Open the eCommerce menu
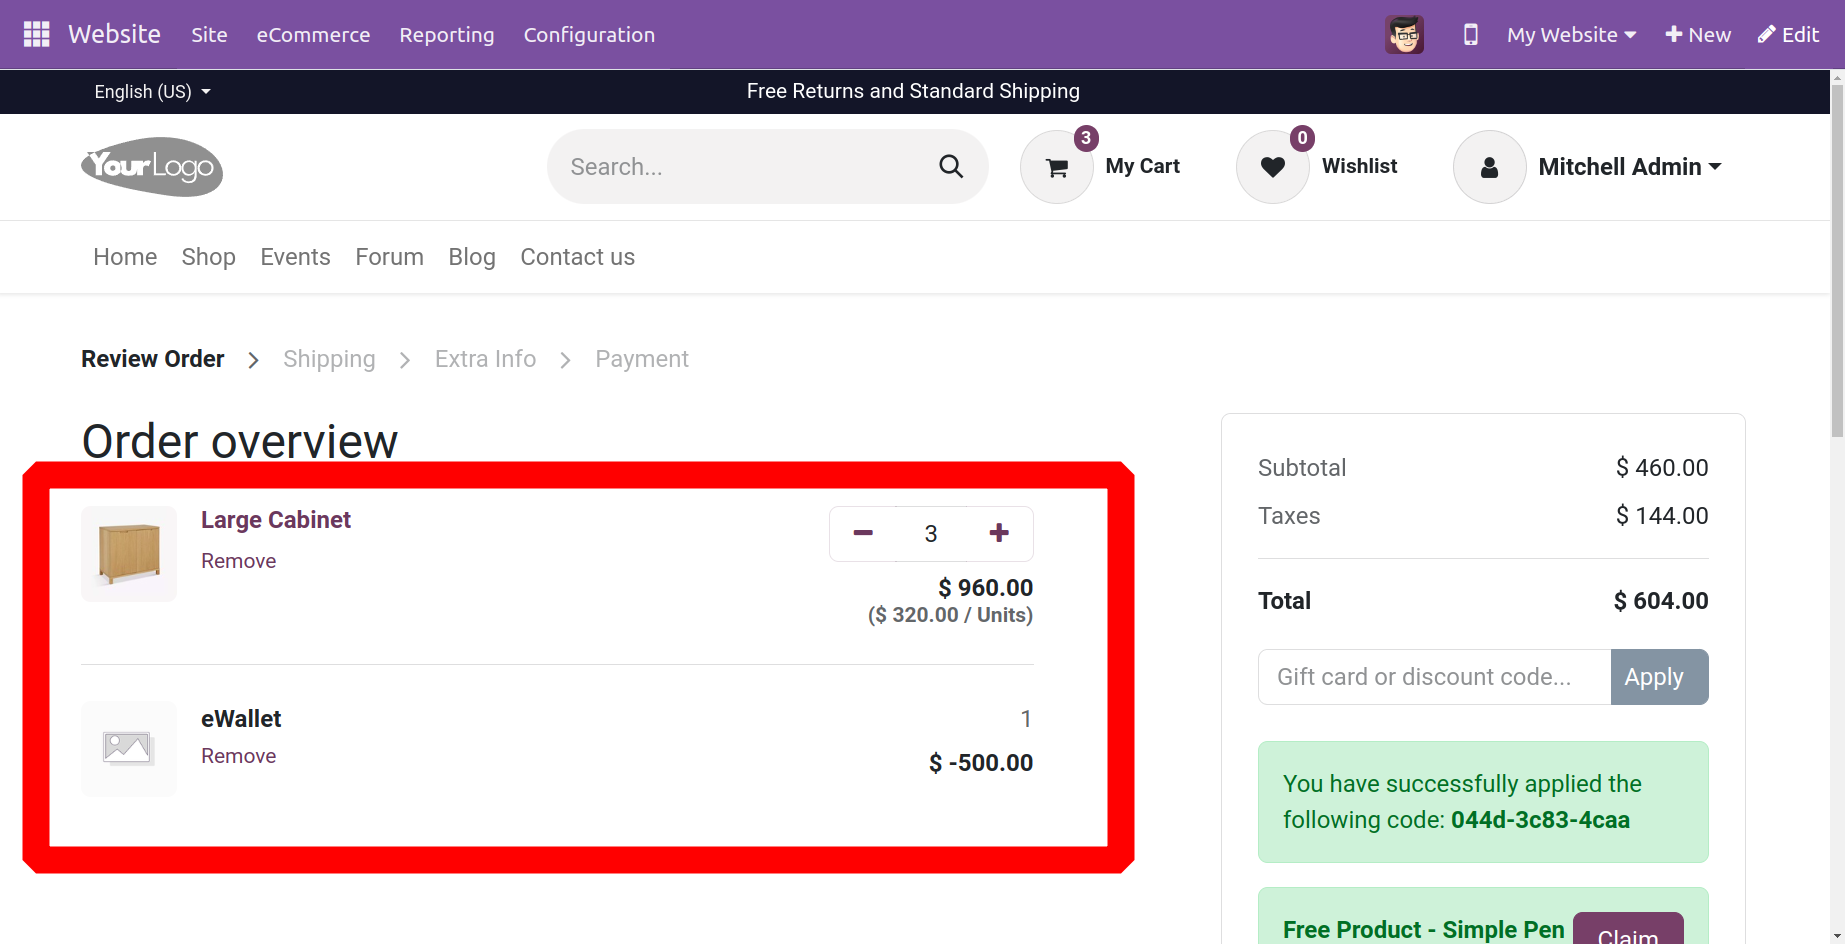This screenshot has width=1845, height=944. pyautogui.click(x=313, y=35)
